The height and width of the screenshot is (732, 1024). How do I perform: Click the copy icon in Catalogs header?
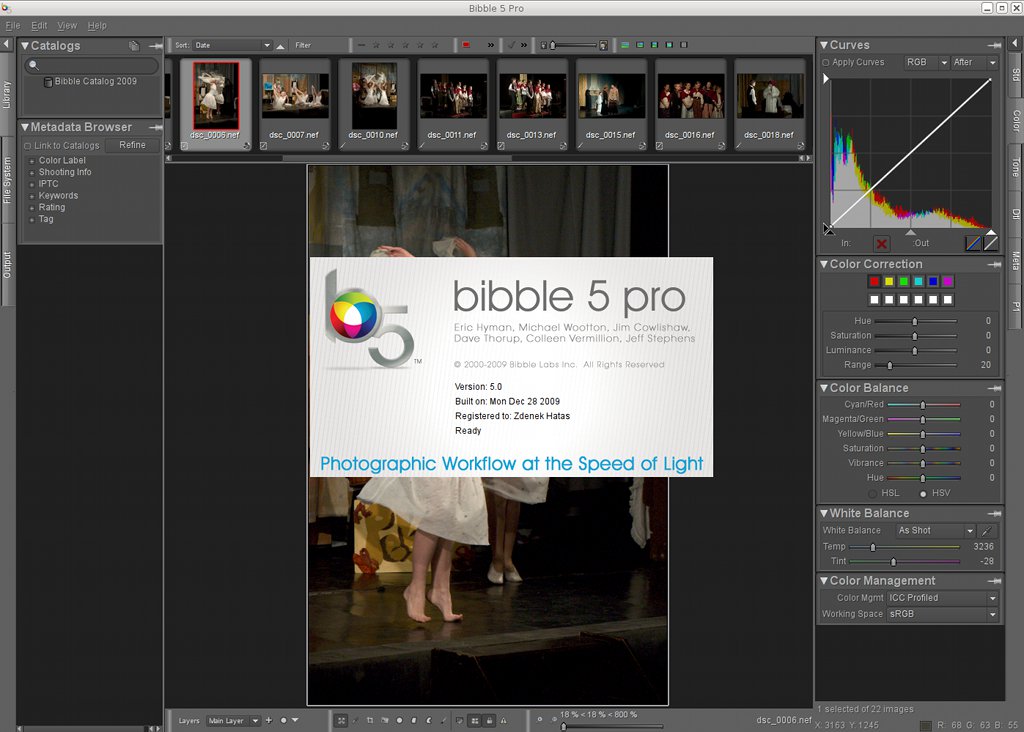134,46
